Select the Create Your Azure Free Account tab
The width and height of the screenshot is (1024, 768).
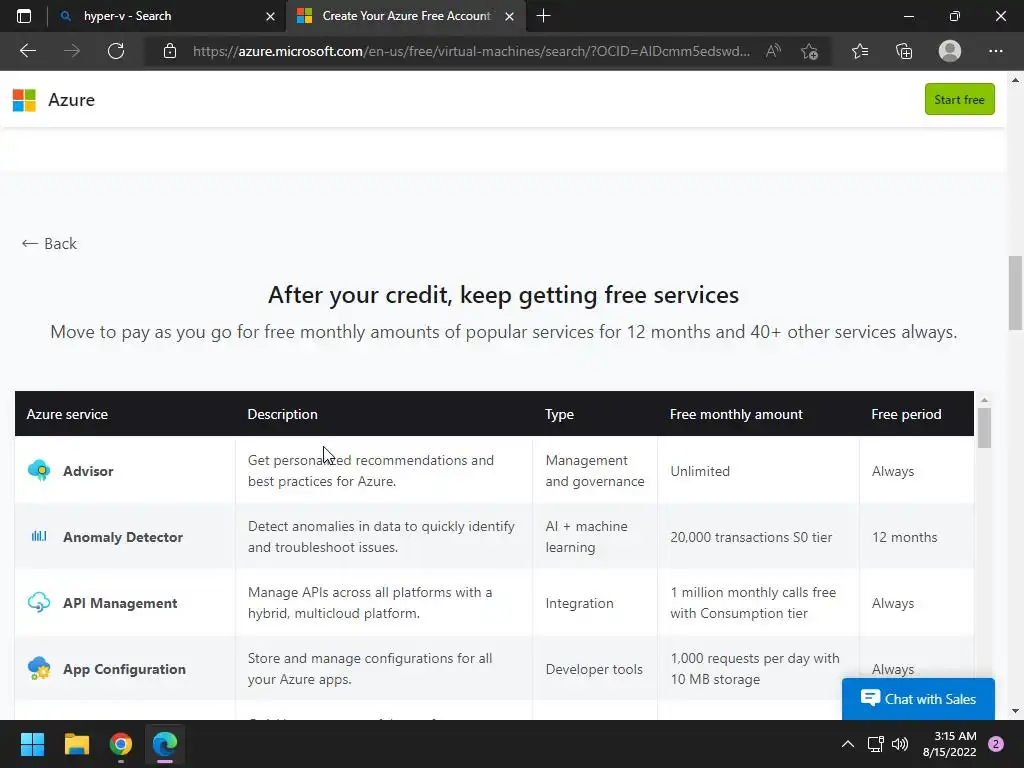click(x=405, y=16)
